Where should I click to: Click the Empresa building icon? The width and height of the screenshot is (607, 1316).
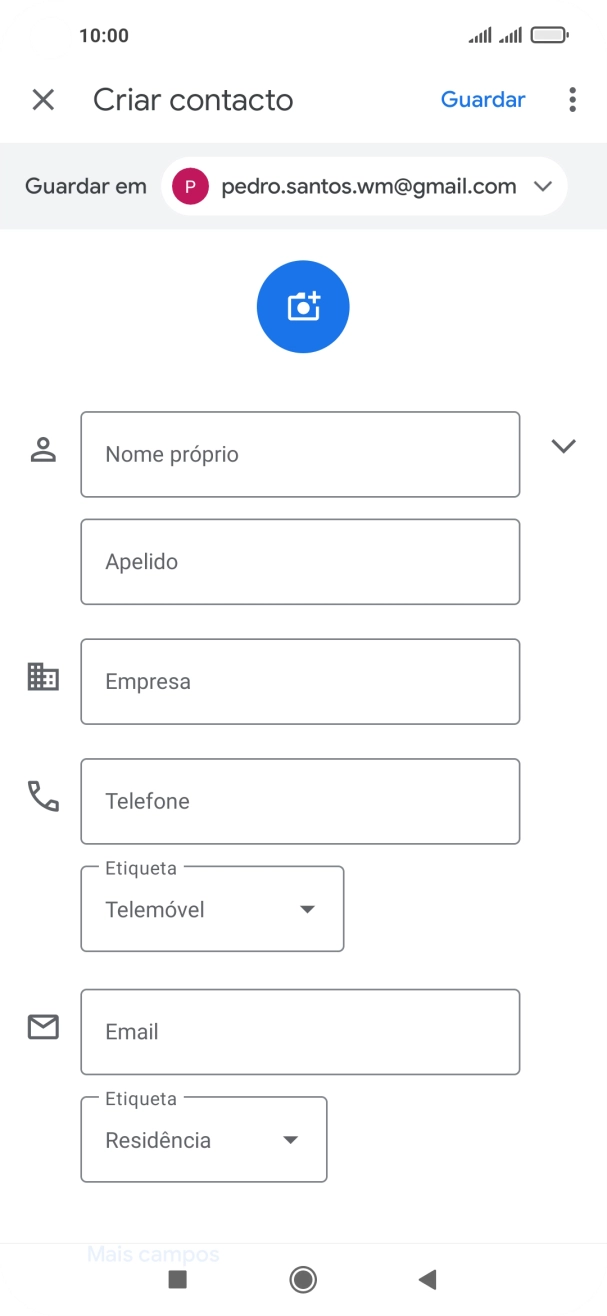pyautogui.click(x=42, y=676)
